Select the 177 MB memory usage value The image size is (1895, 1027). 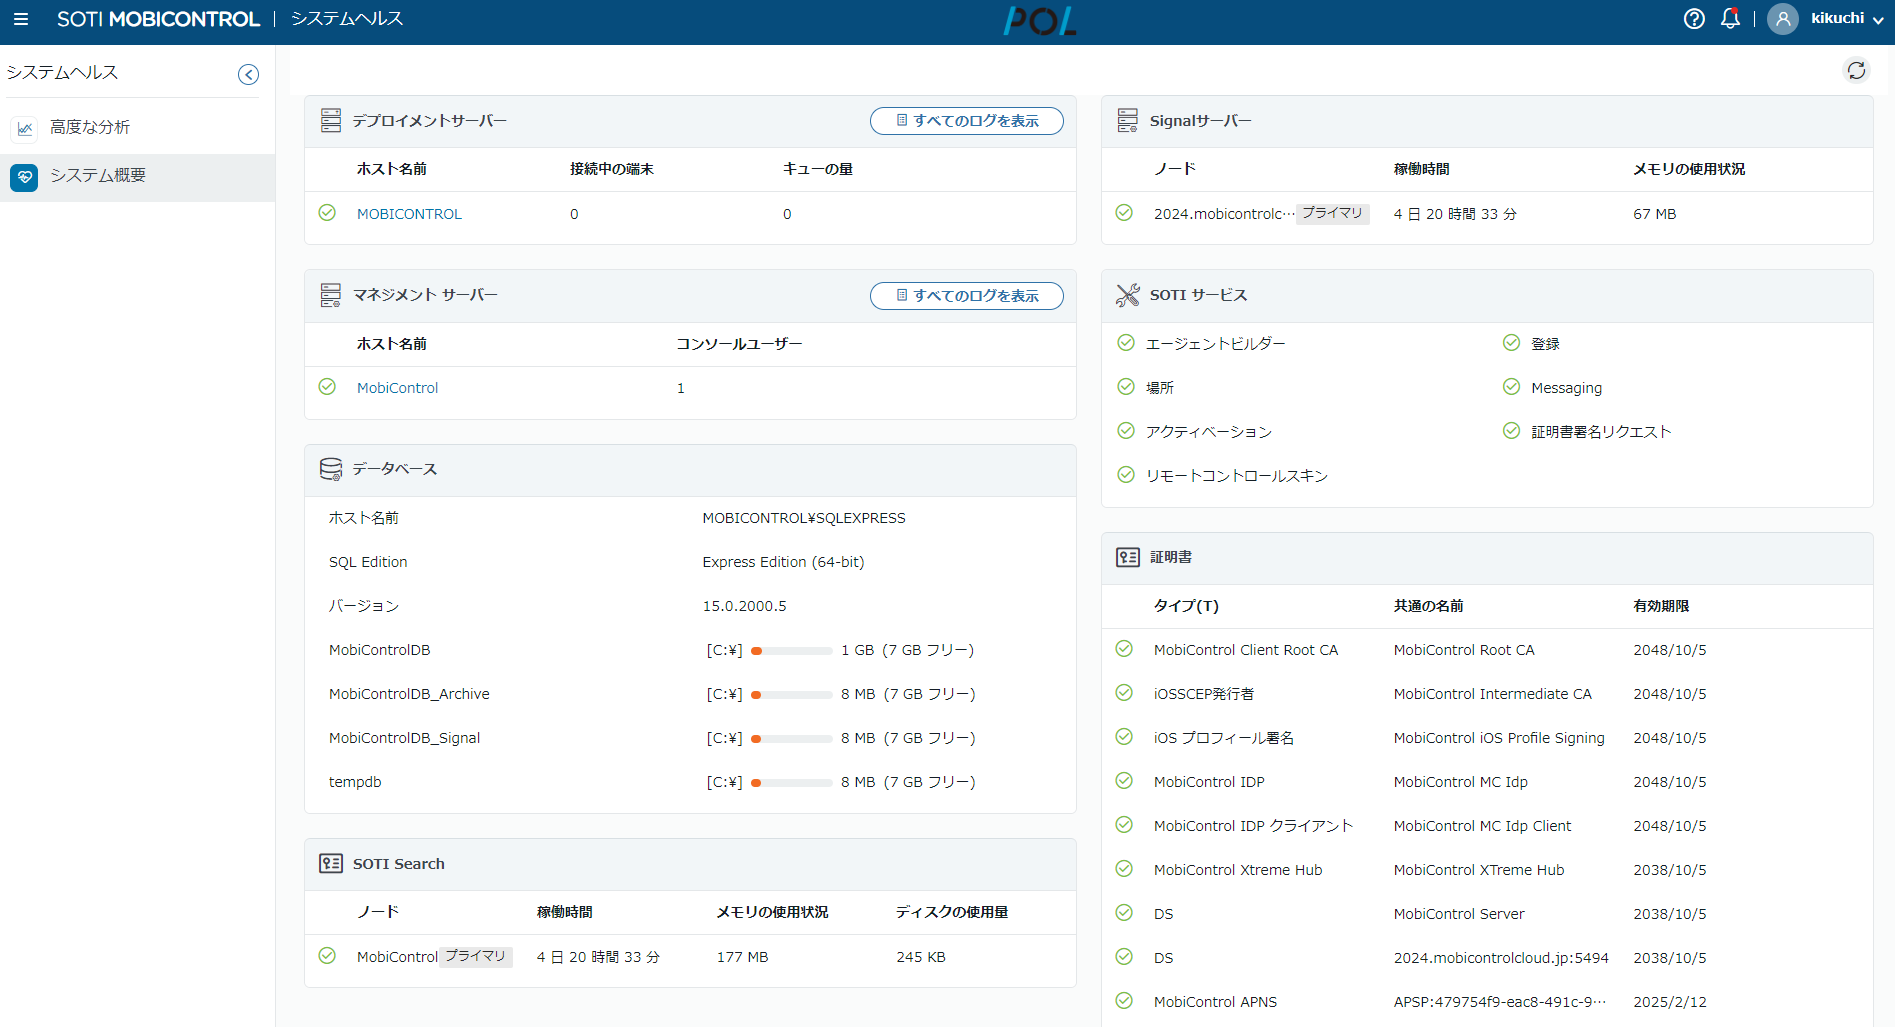[742, 957]
